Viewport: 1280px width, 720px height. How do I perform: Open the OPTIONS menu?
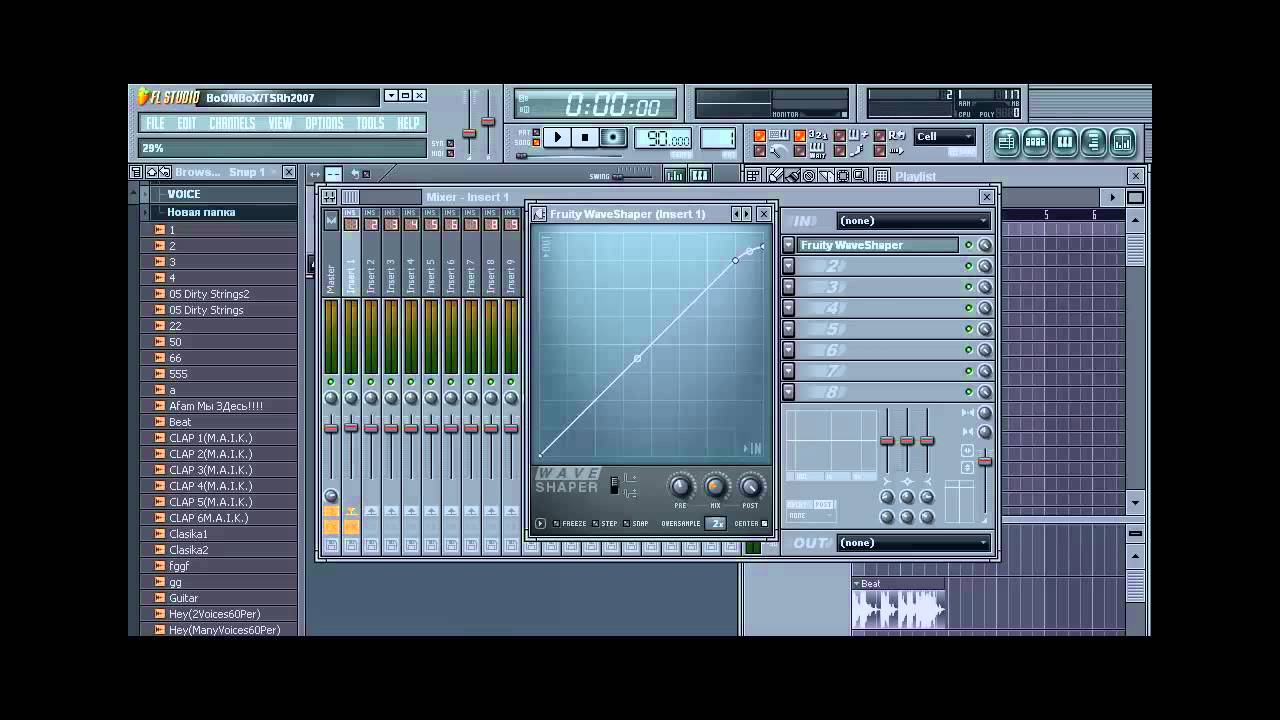(x=324, y=123)
